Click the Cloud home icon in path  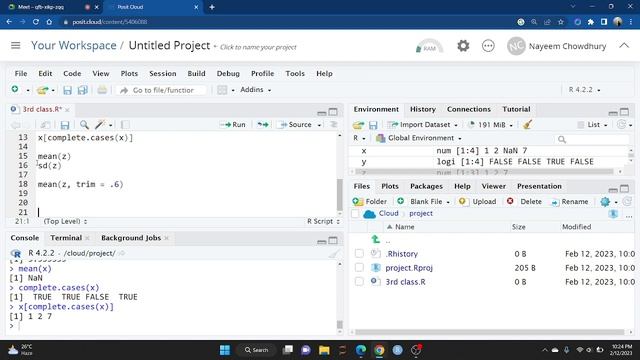tap(369, 214)
